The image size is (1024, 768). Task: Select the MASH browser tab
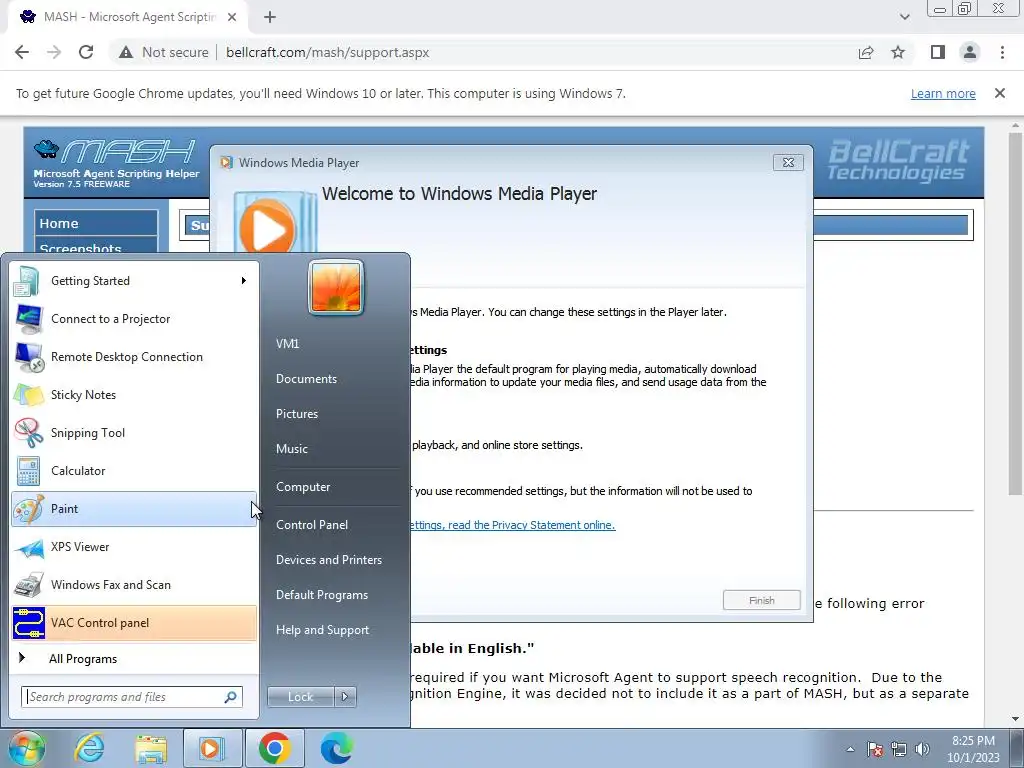[127, 17]
